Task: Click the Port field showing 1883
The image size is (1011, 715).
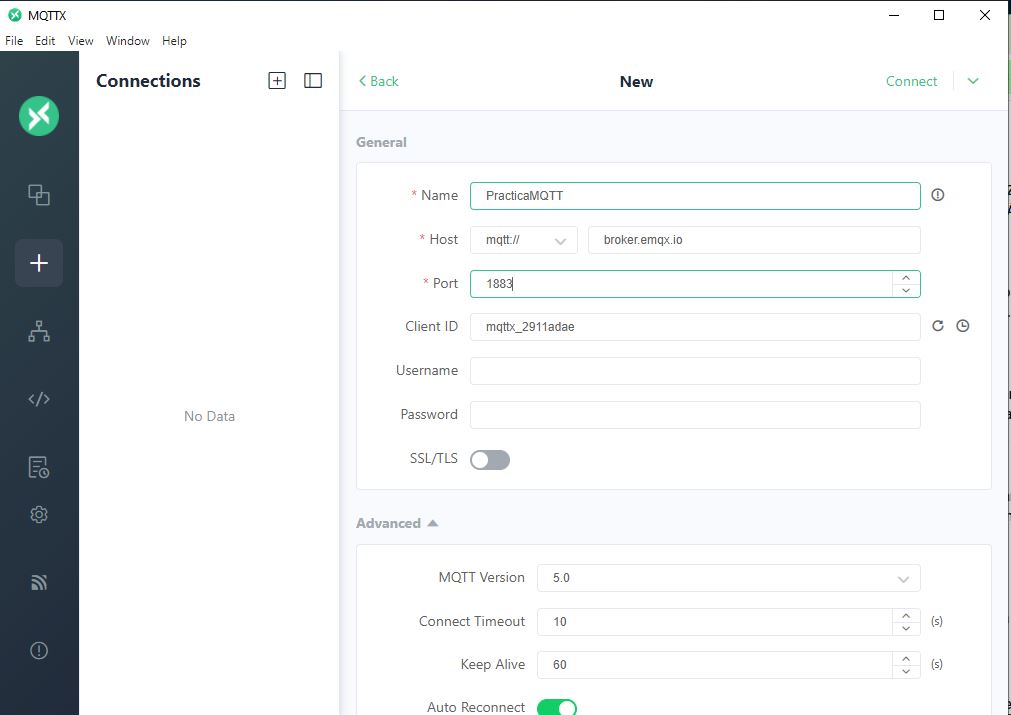Action: [681, 284]
